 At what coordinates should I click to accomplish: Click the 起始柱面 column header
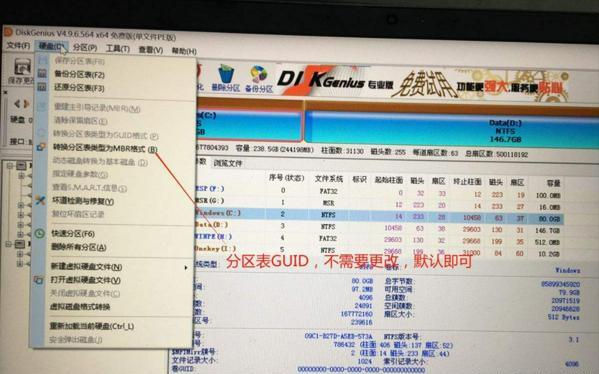coord(389,180)
